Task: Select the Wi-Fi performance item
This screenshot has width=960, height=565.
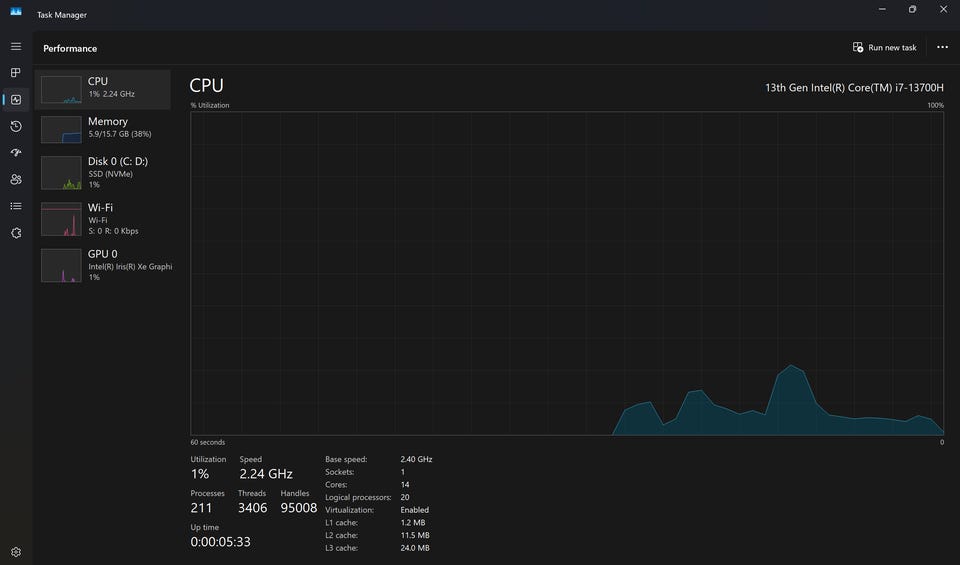Action: tap(102, 219)
